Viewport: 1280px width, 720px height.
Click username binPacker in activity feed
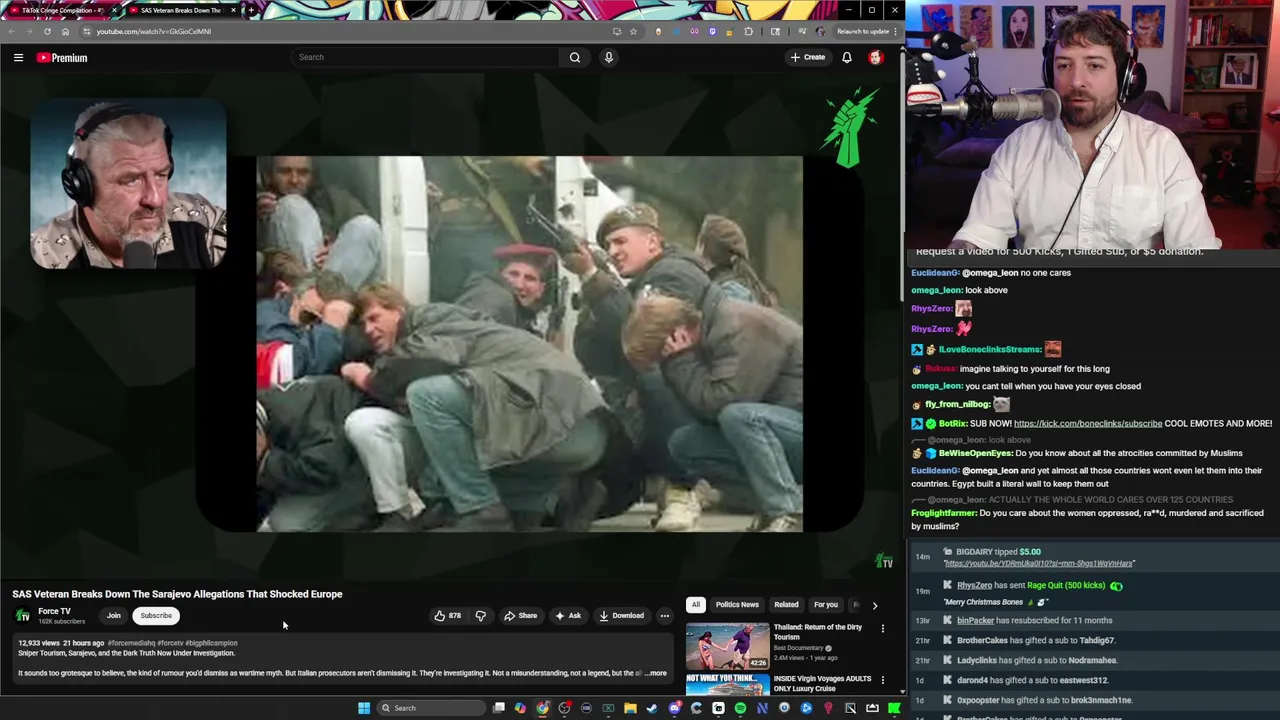(x=975, y=620)
